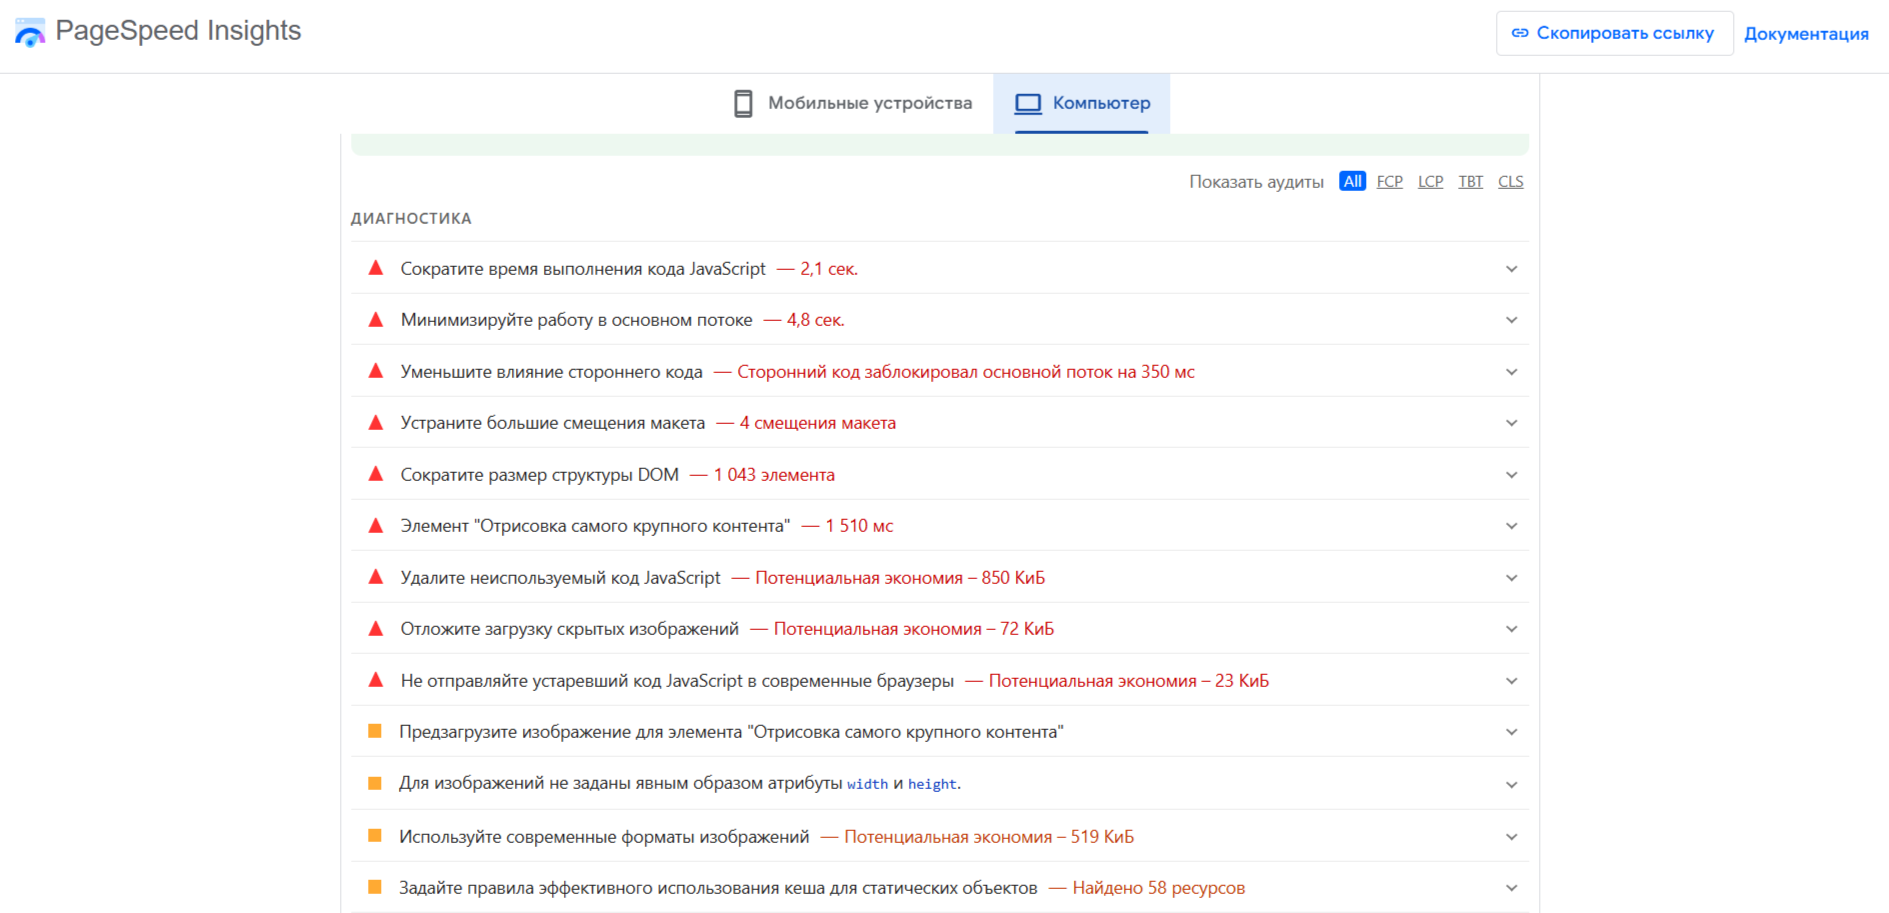Click the height code keyword
1889x913 pixels.
click(932, 784)
